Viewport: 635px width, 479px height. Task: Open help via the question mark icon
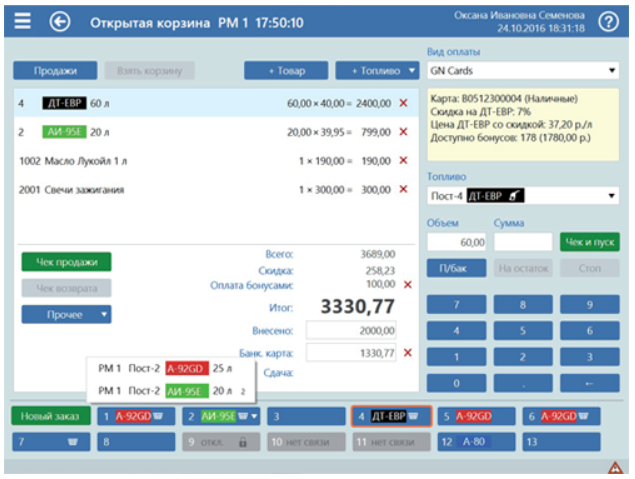(608, 21)
